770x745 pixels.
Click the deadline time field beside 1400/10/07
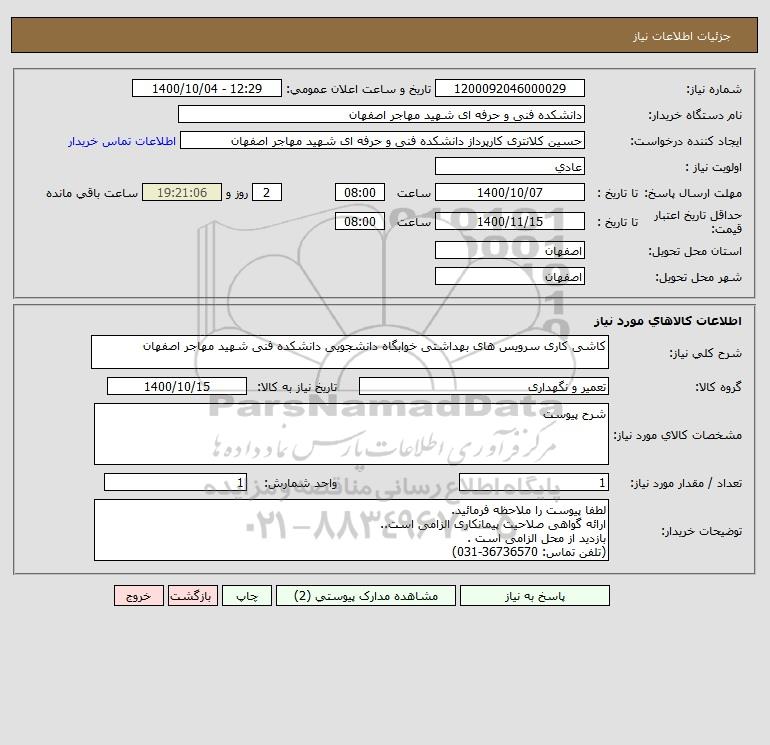pyautogui.click(x=360, y=193)
